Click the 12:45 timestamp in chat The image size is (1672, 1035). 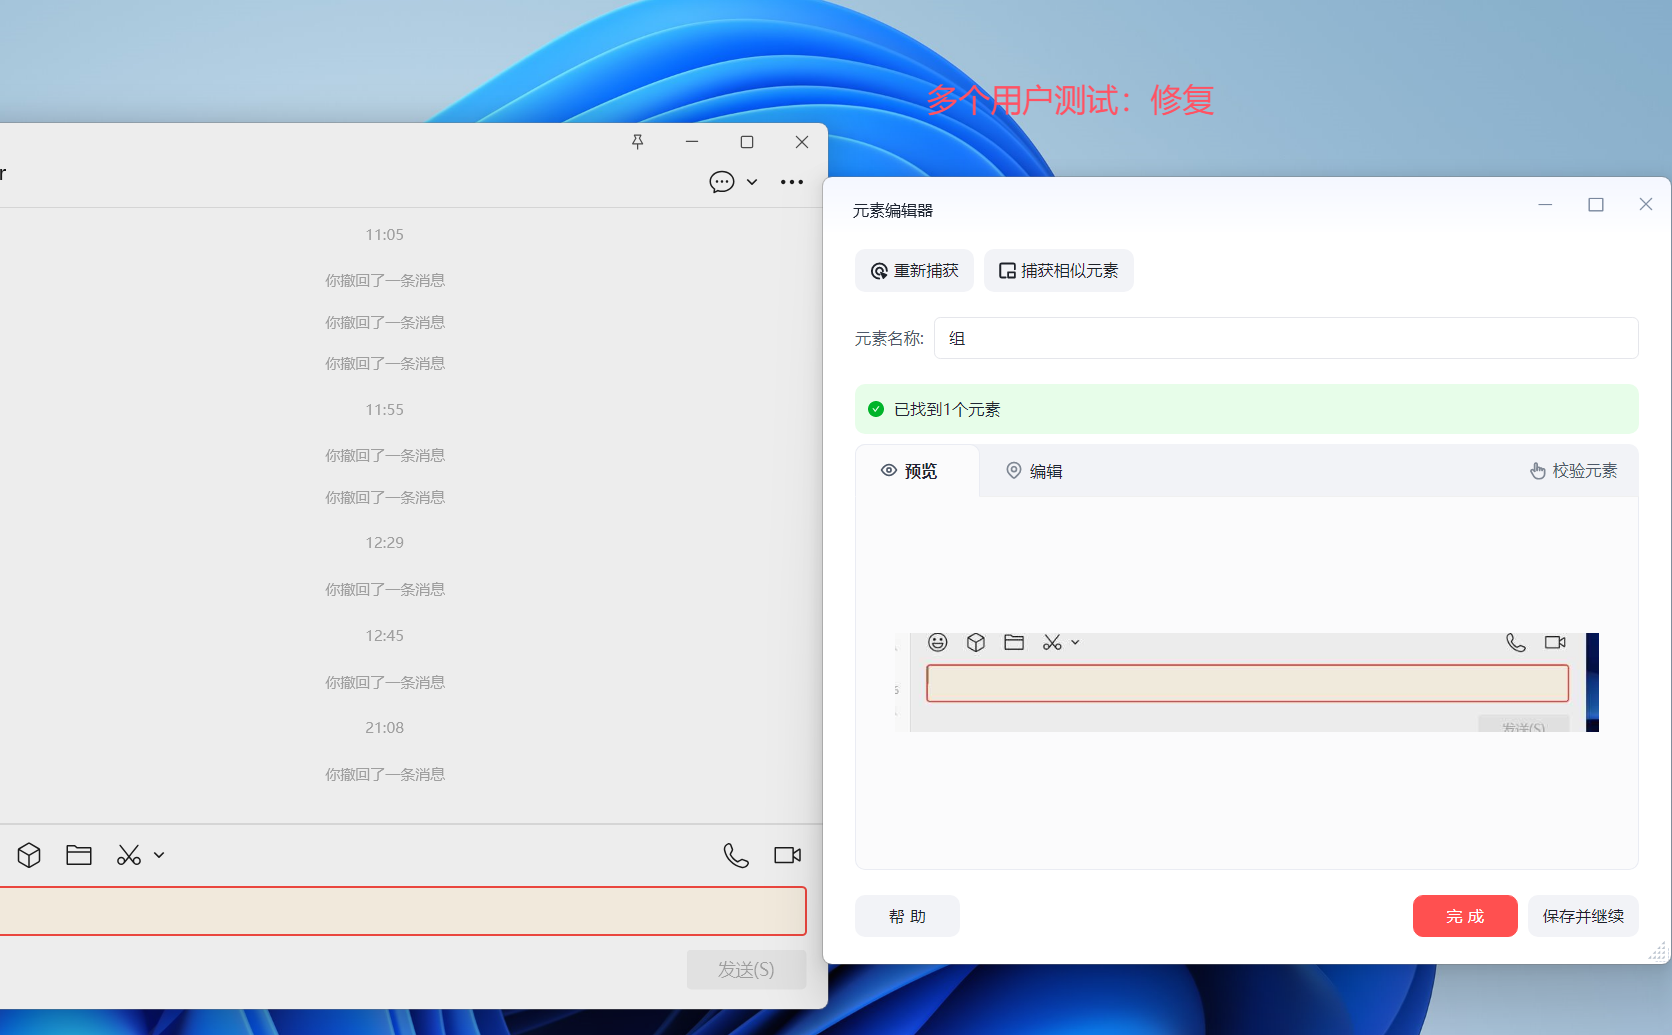point(384,636)
